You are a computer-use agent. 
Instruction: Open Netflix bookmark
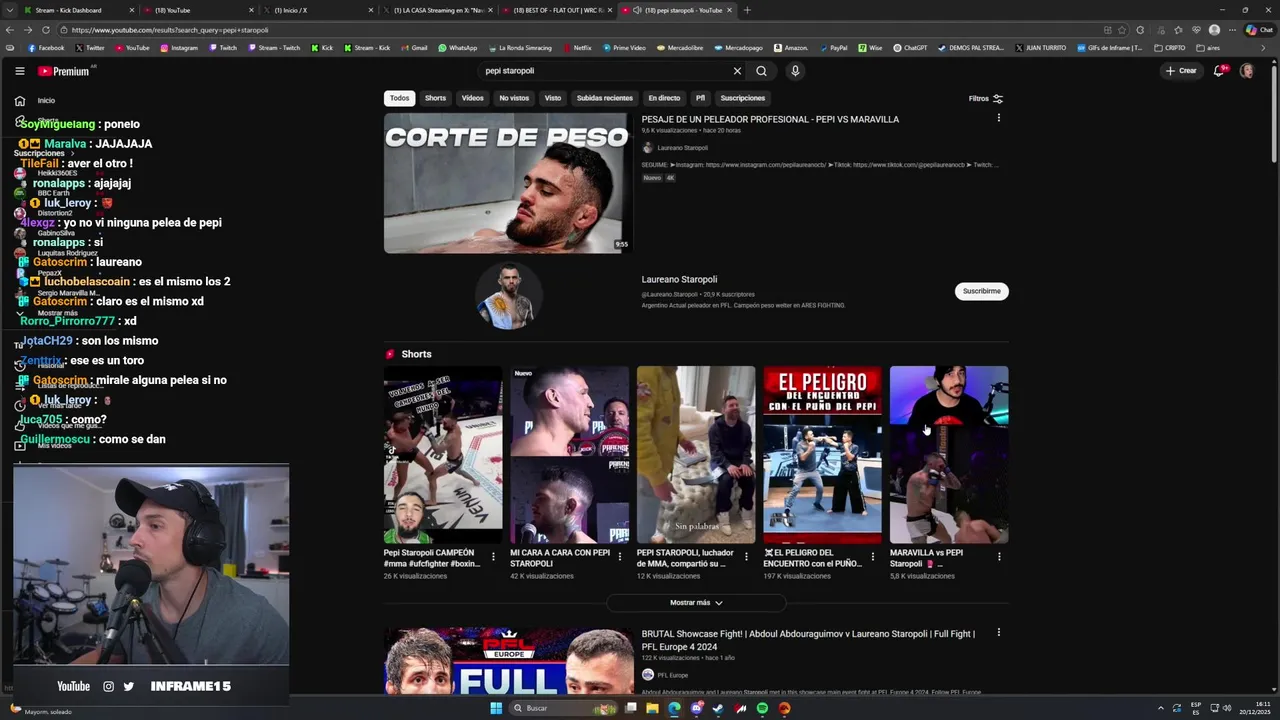click(x=577, y=48)
